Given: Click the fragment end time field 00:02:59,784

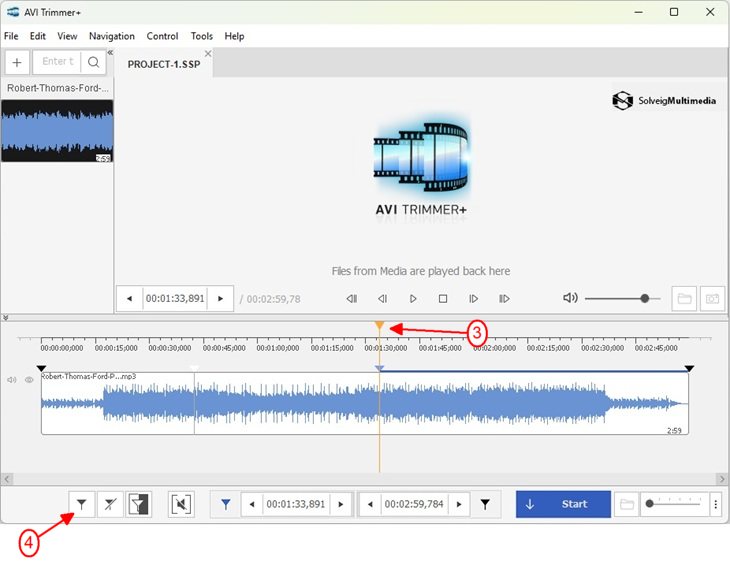Looking at the screenshot, I should pos(414,504).
